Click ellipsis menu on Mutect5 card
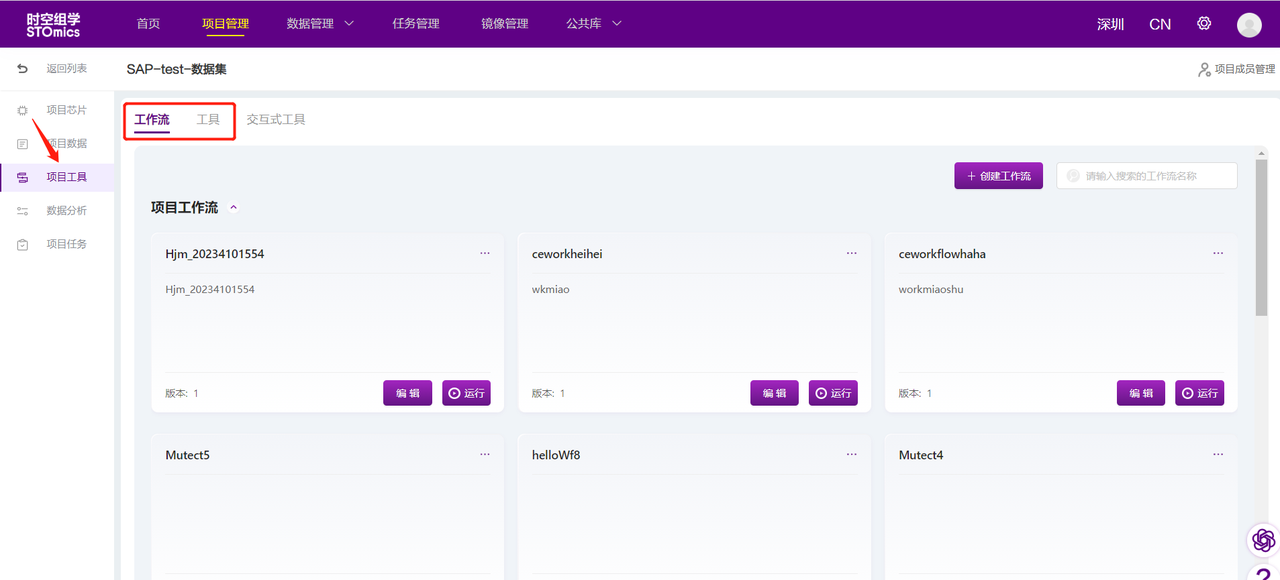 coord(485,455)
